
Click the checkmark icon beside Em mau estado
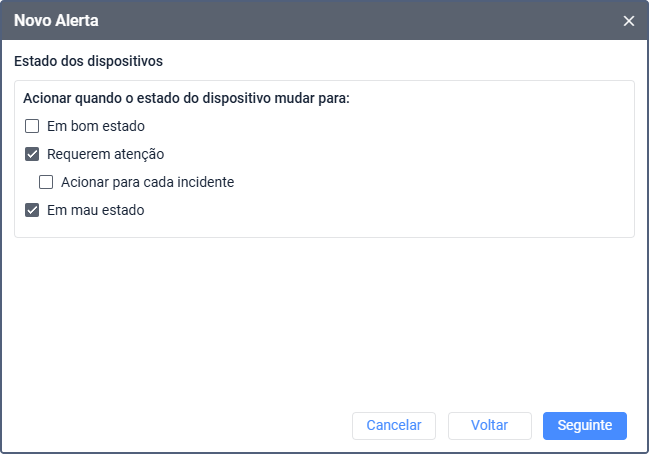(32, 210)
